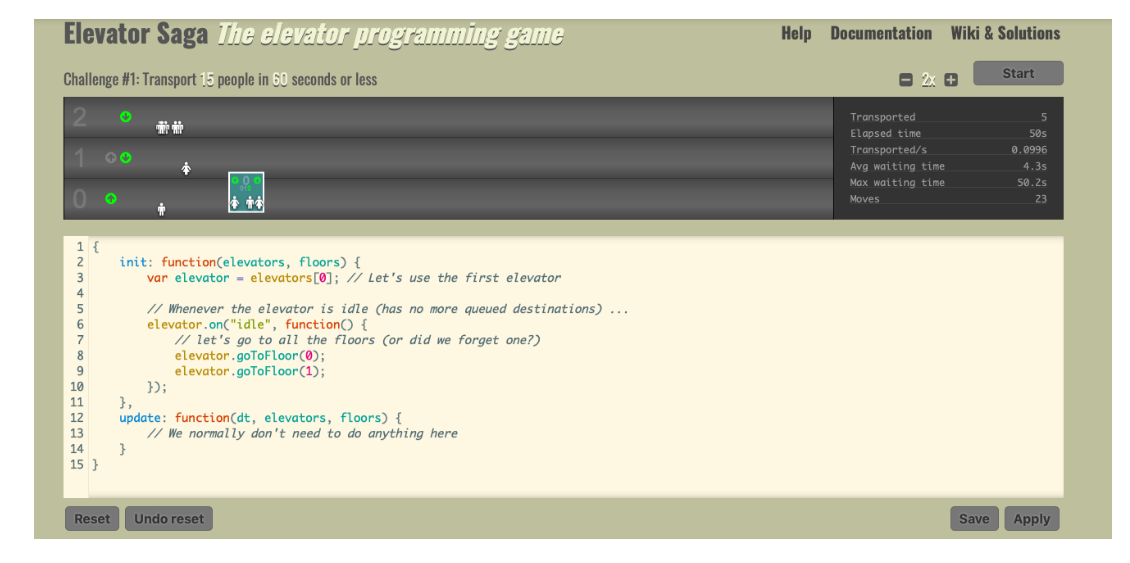Click the passenger waiting on floor 0
The image size is (1130, 563).
[162, 209]
